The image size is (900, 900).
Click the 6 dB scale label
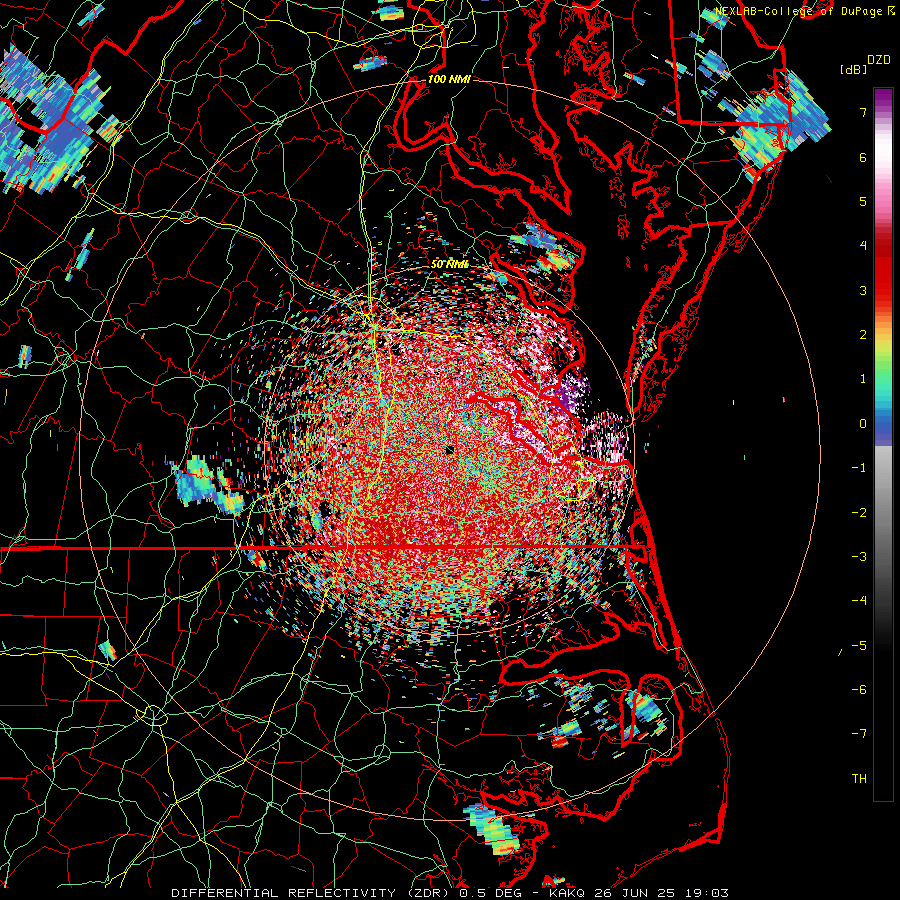pos(863,157)
